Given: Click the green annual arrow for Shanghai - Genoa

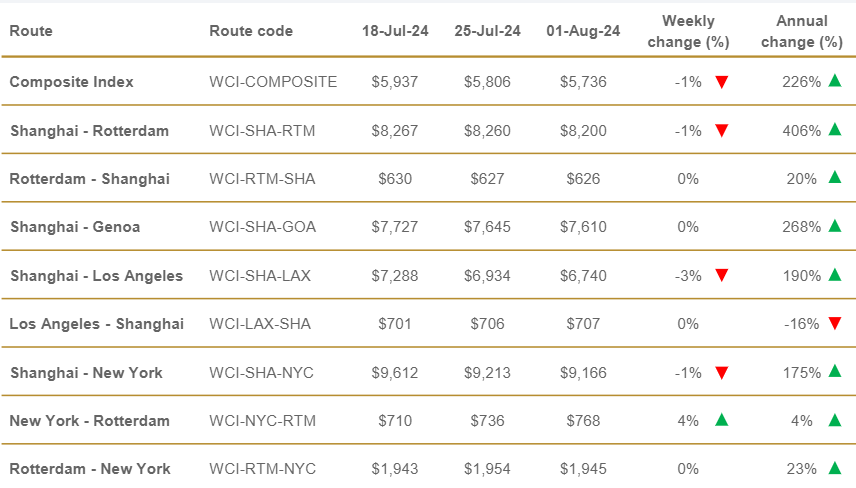Looking at the screenshot, I should click(834, 226).
